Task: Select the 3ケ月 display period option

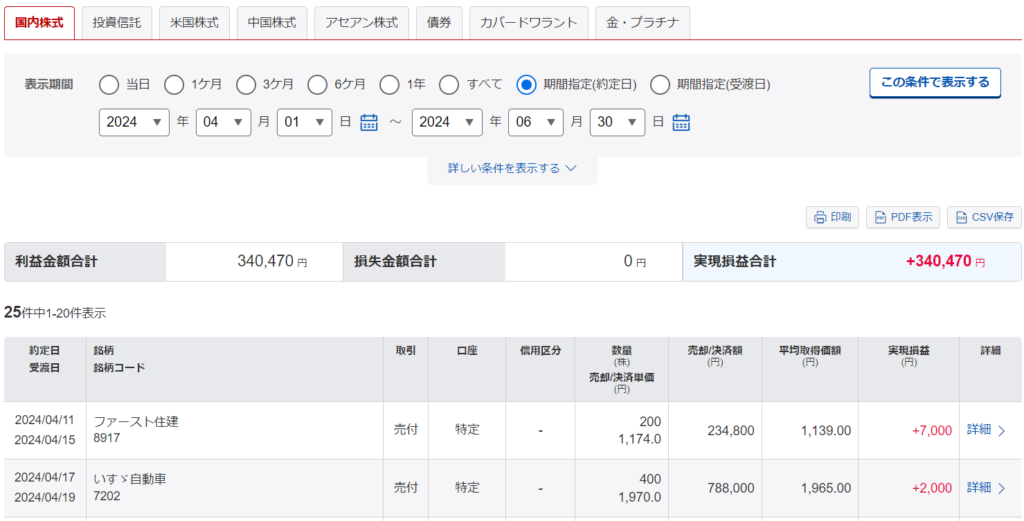Action: (246, 84)
